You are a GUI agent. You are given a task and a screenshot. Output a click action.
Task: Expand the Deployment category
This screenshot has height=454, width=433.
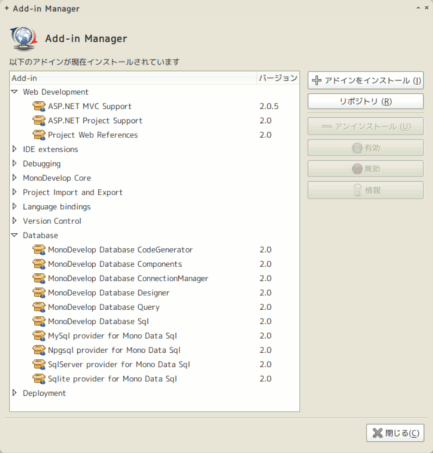coord(14,393)
